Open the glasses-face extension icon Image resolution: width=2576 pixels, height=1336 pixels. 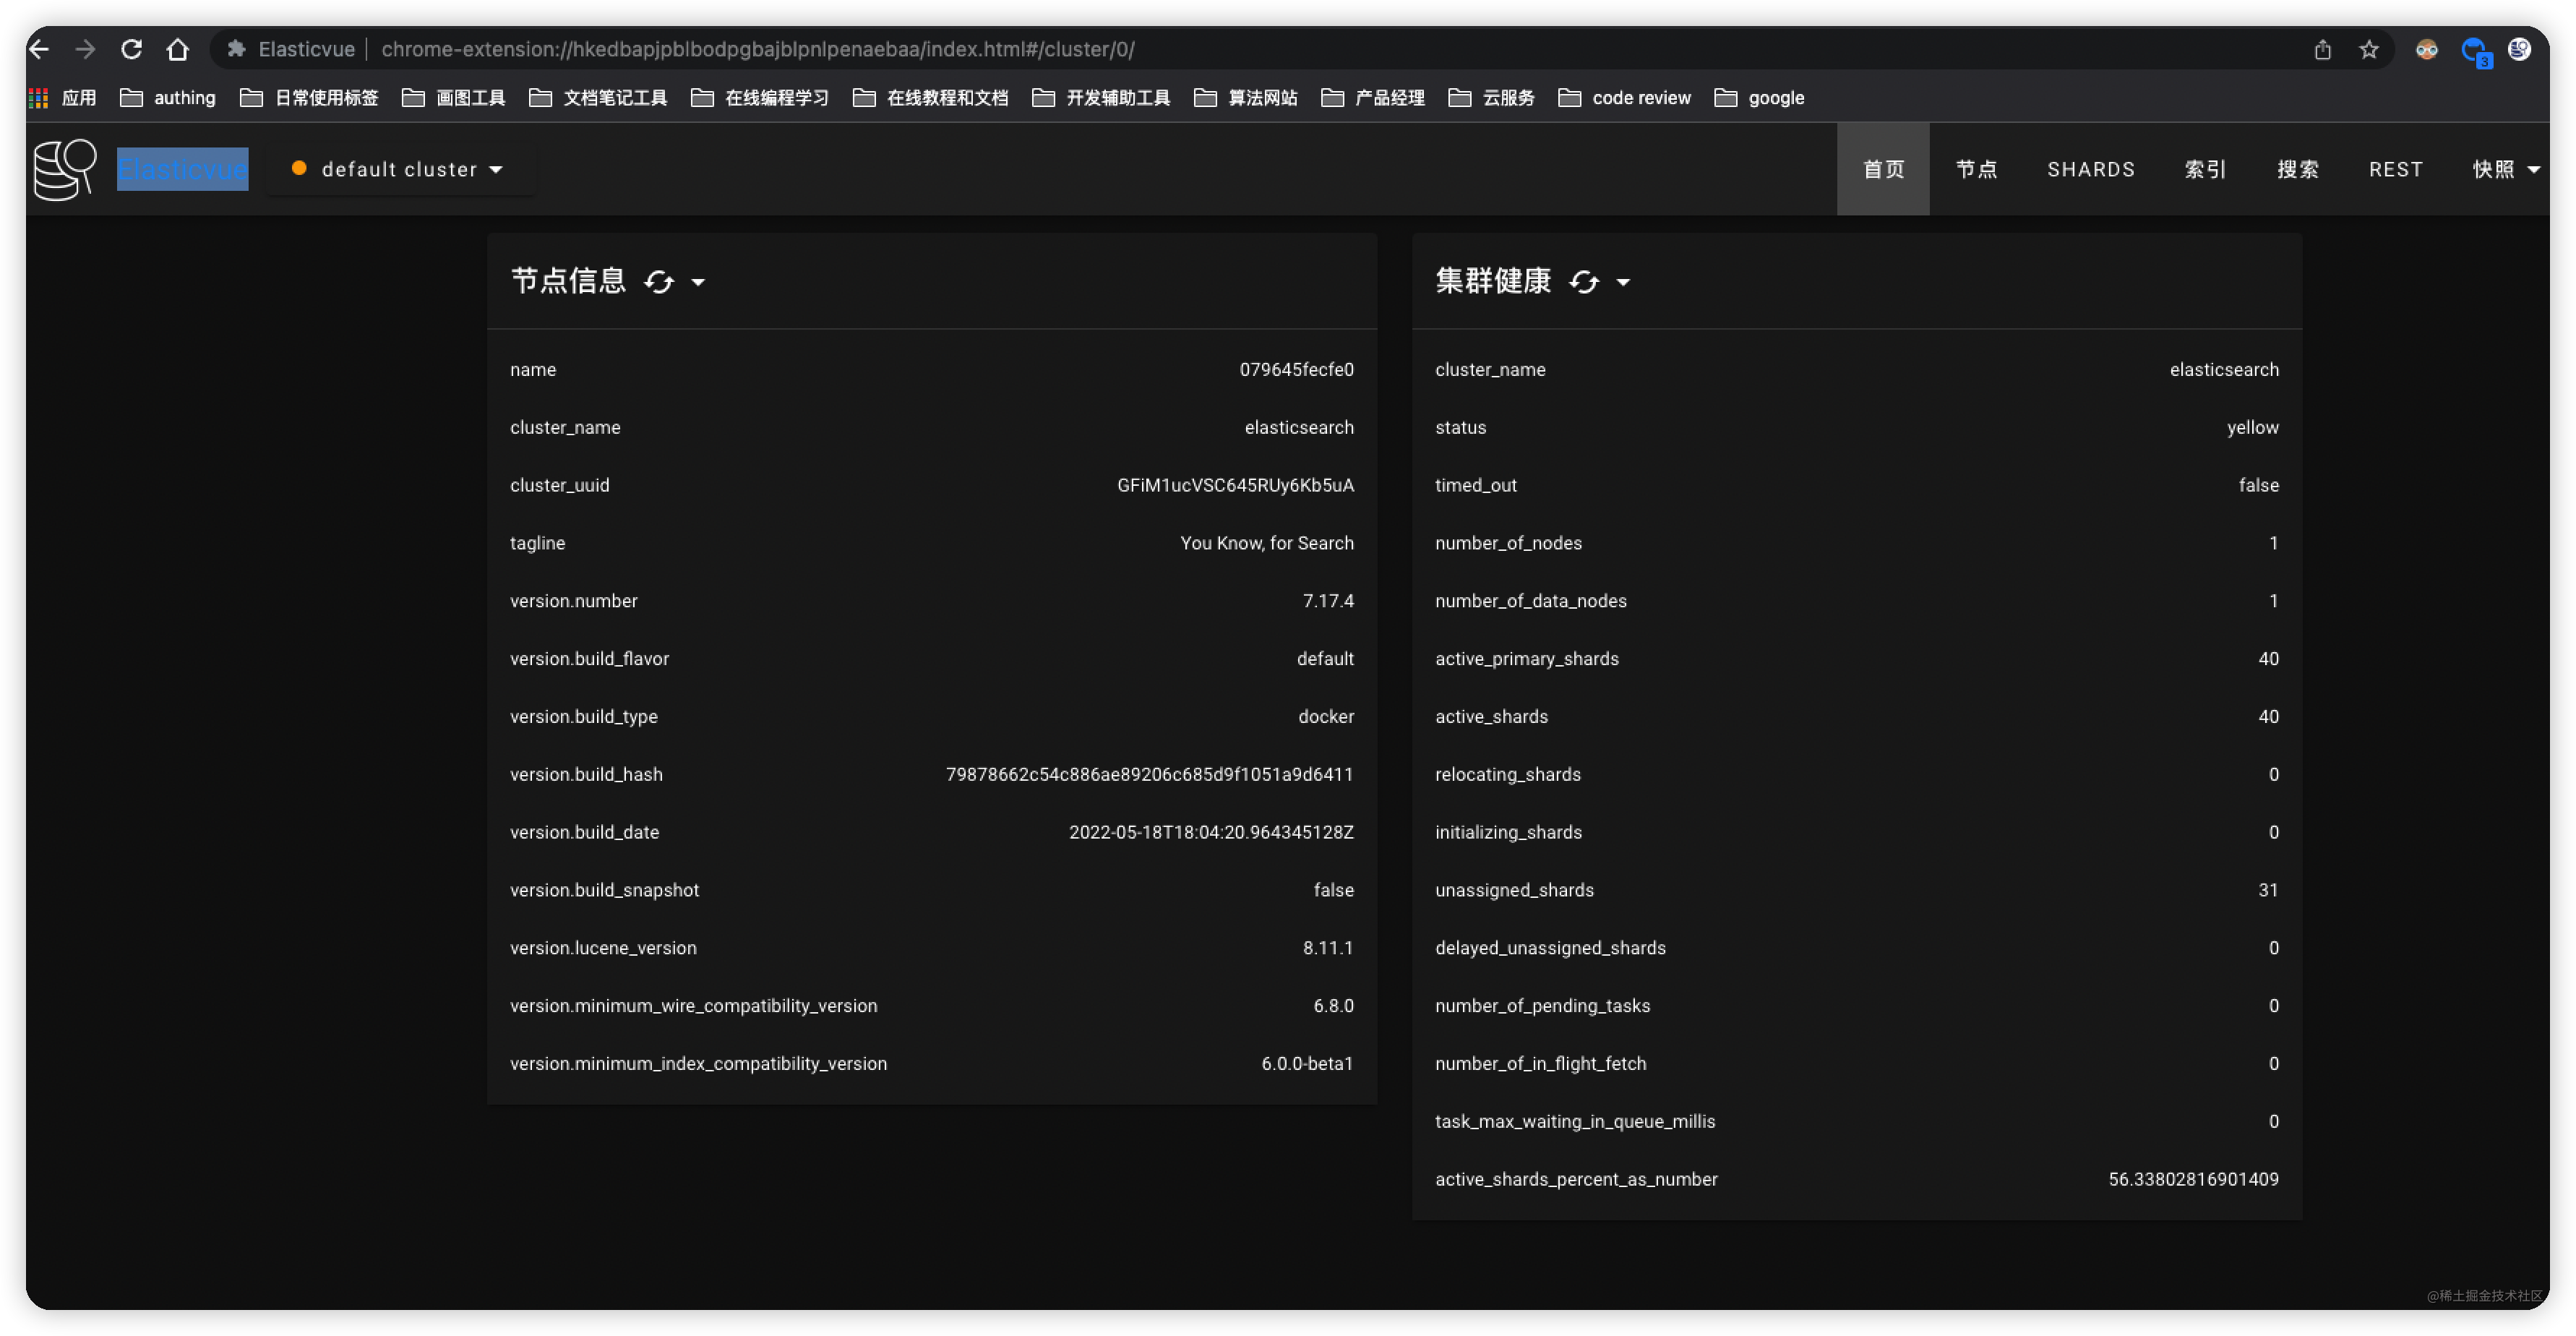pos(2426,49)
